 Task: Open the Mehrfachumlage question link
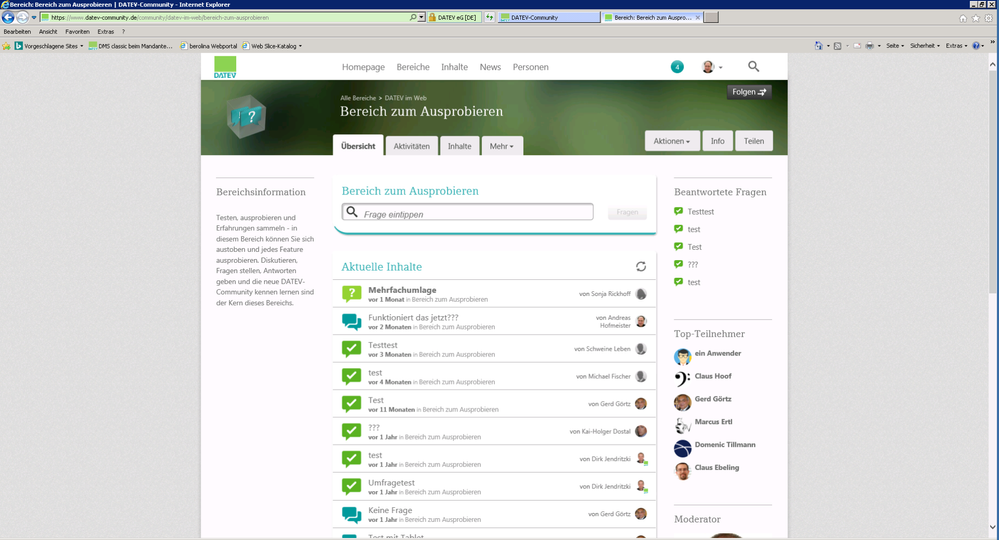[x=402, y=290]
